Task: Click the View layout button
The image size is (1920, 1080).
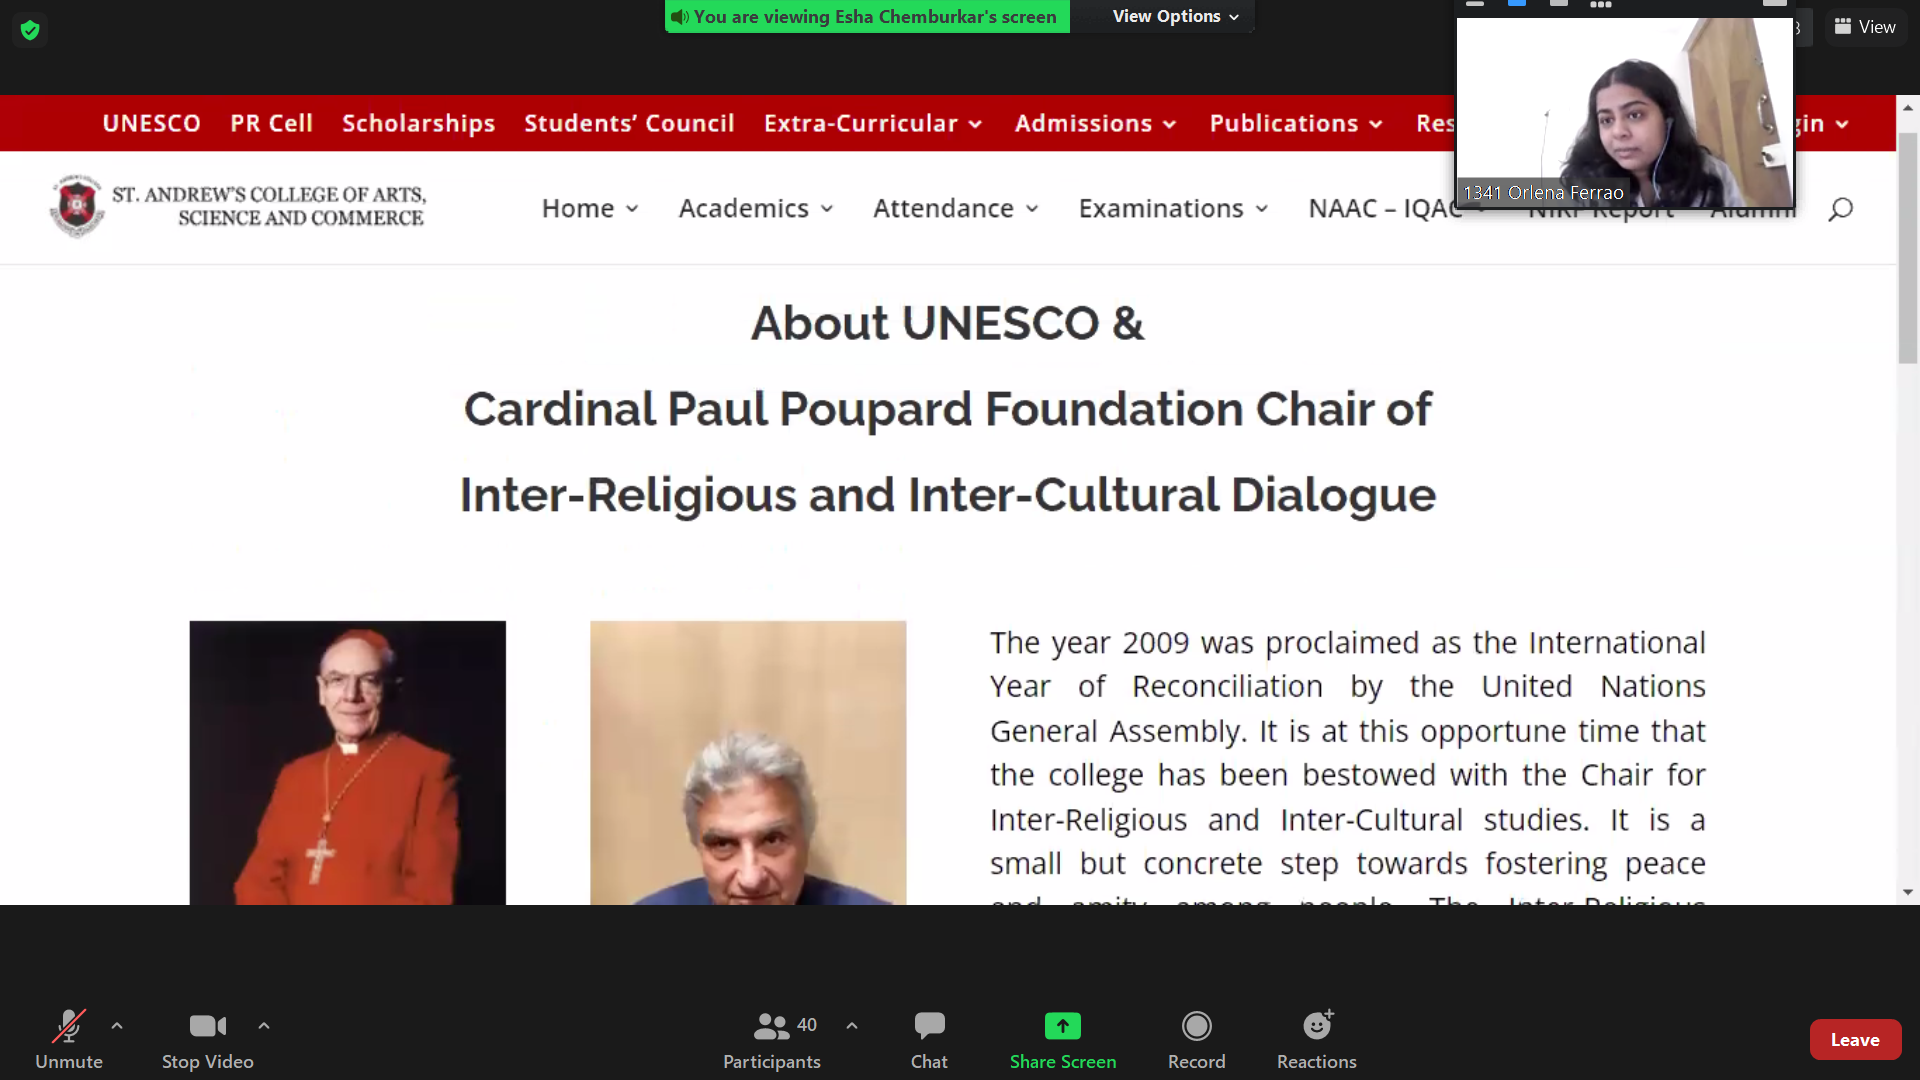Action: click(x=1865, y=27)
